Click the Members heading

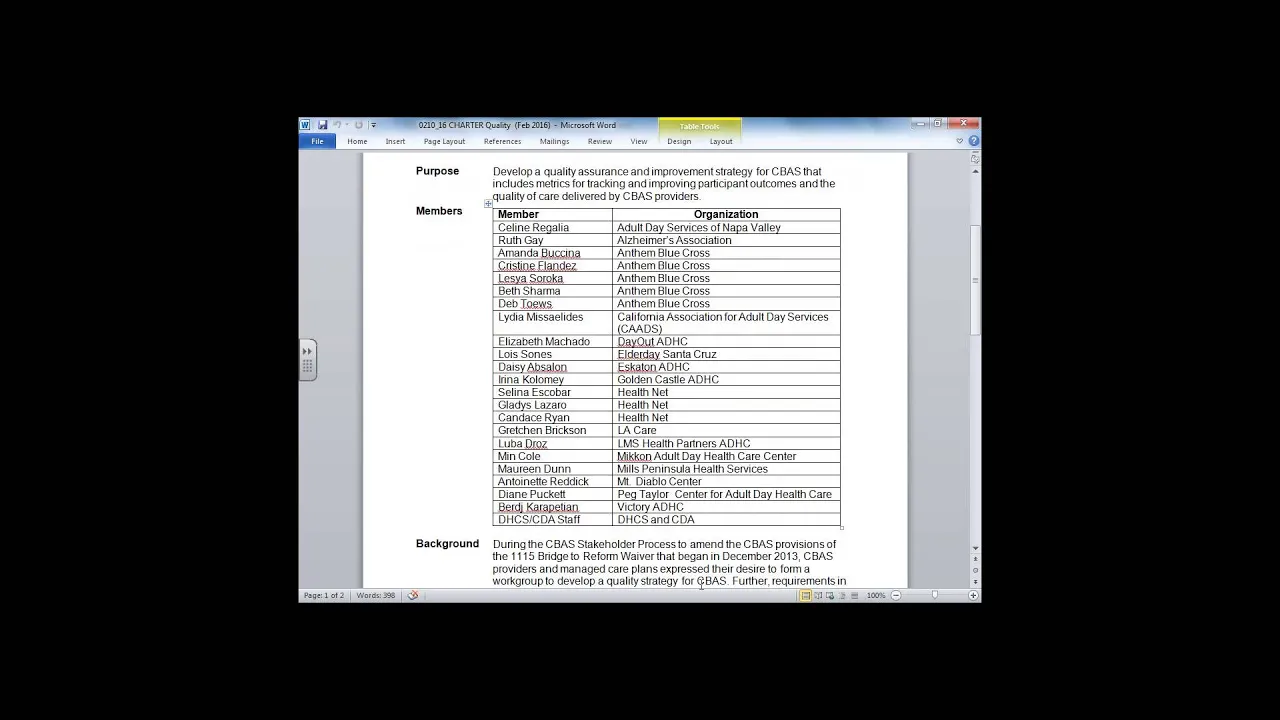pos(439,211)
